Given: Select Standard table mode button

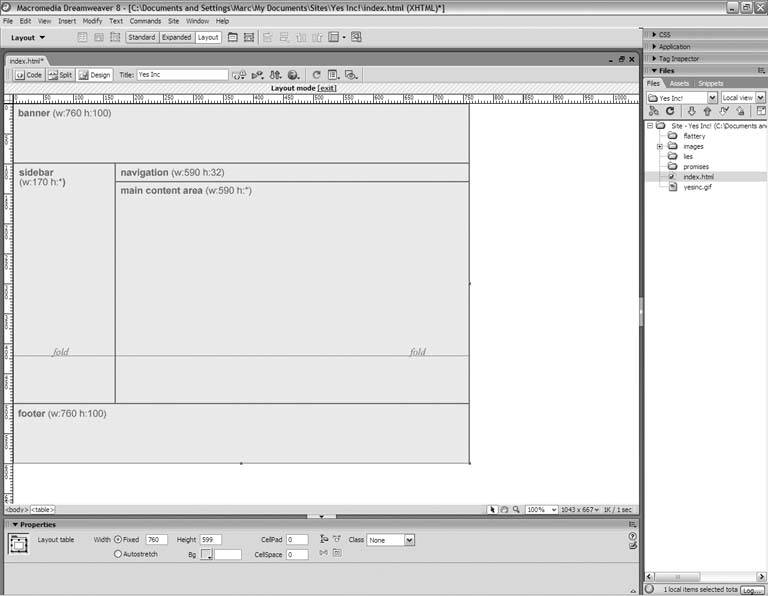Looking at the screenshot, I should tap(142, 37).
